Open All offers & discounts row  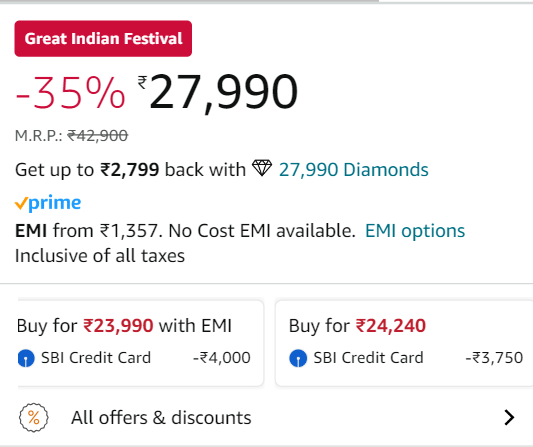[266, 417]
